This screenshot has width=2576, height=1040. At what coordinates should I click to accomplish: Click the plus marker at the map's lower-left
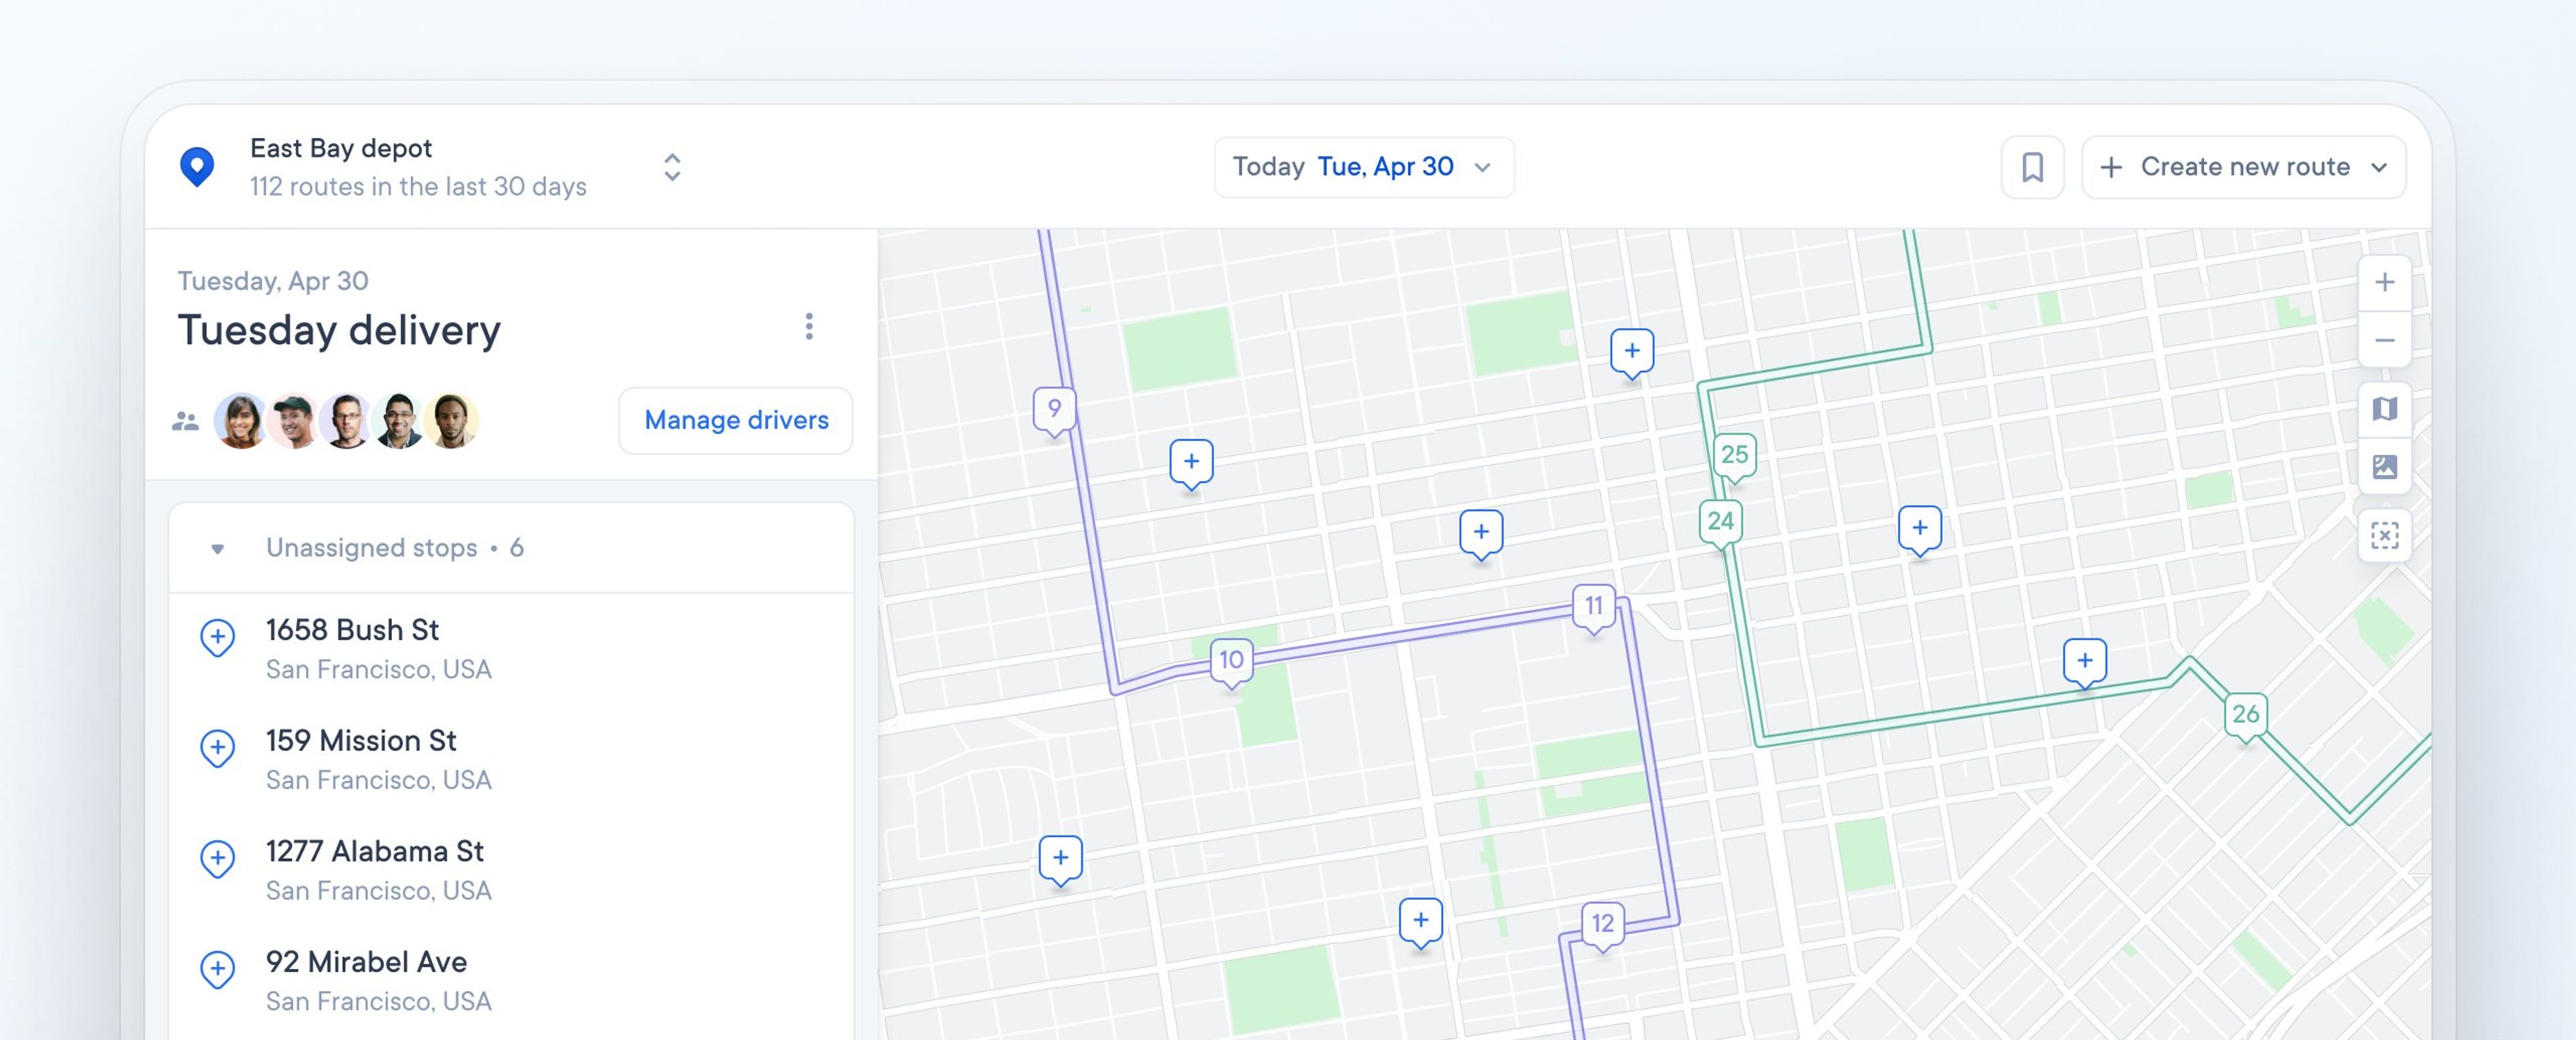pos(1060,859)
